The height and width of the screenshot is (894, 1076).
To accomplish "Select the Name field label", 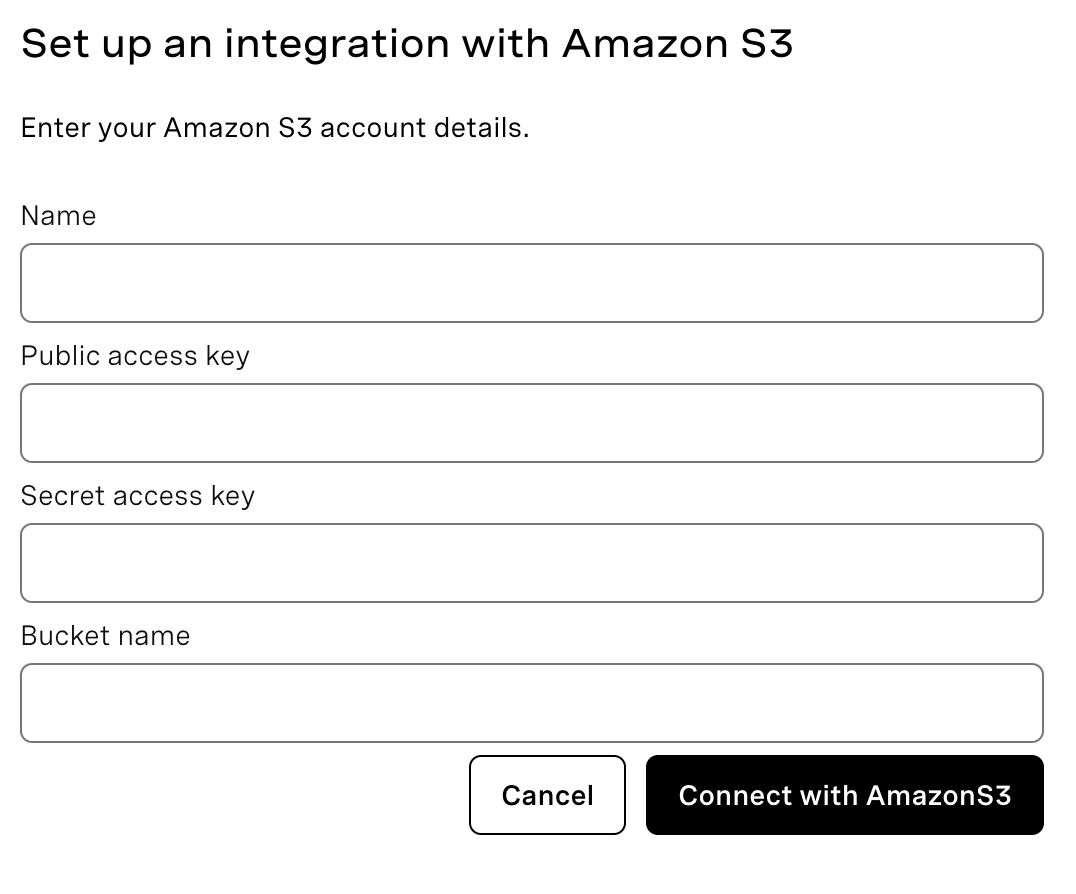I will [58, 216].
